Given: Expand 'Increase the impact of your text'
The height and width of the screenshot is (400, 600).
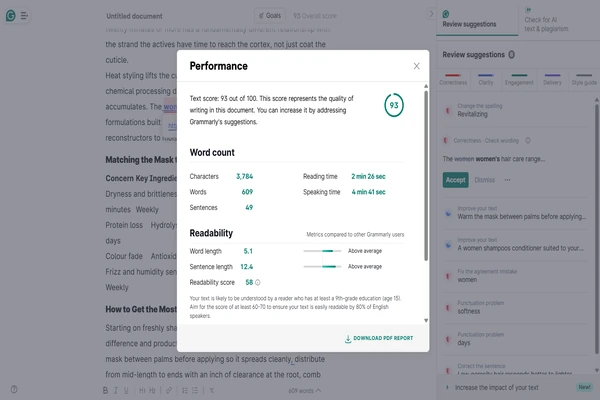Looking at the screenshot, I should pos(496,388).
